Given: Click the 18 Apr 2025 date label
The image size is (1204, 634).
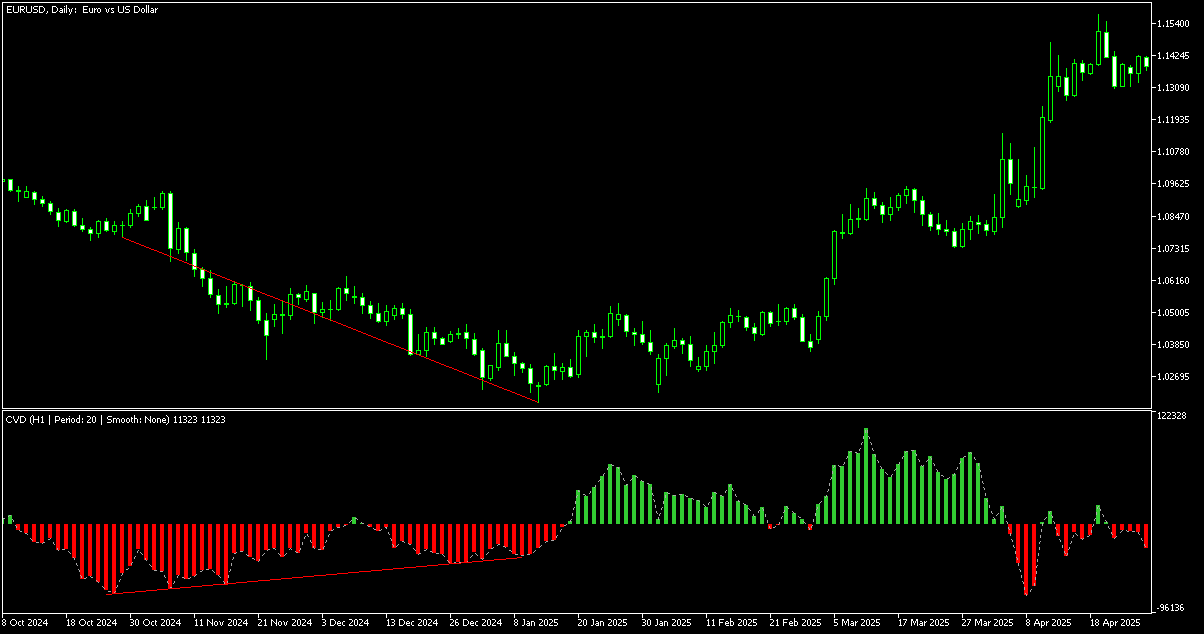Looking at the screenshot, I should 1113,622.
